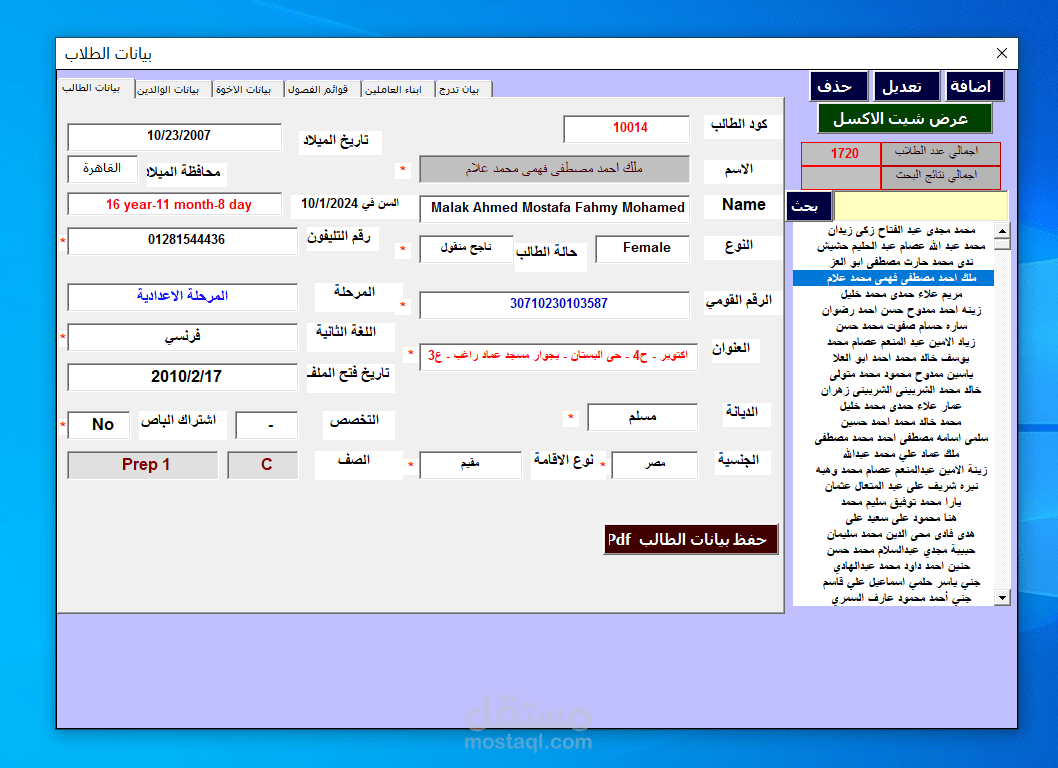Screen dimensions: 1058x768
Task: Select student محمد خالد محمد احمد حسين
Action: click(893, 422)
